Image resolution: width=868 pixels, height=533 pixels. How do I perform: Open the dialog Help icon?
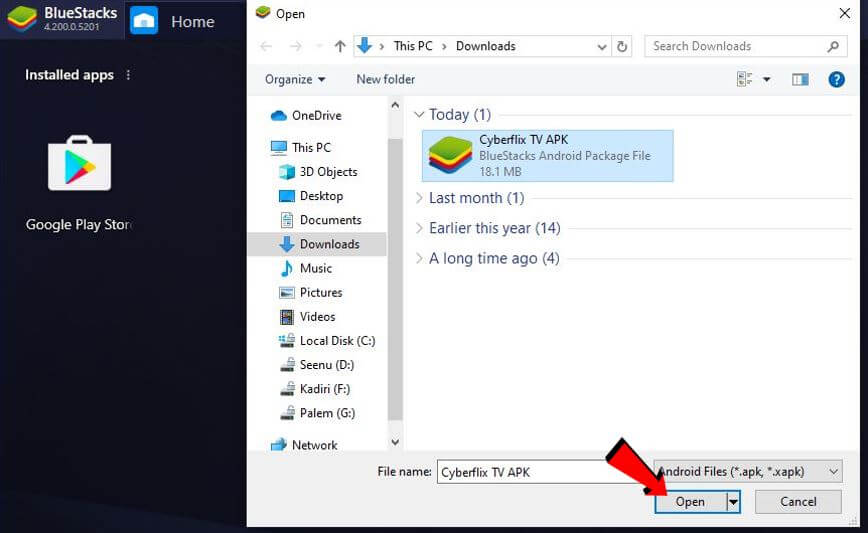coord(836,80)
